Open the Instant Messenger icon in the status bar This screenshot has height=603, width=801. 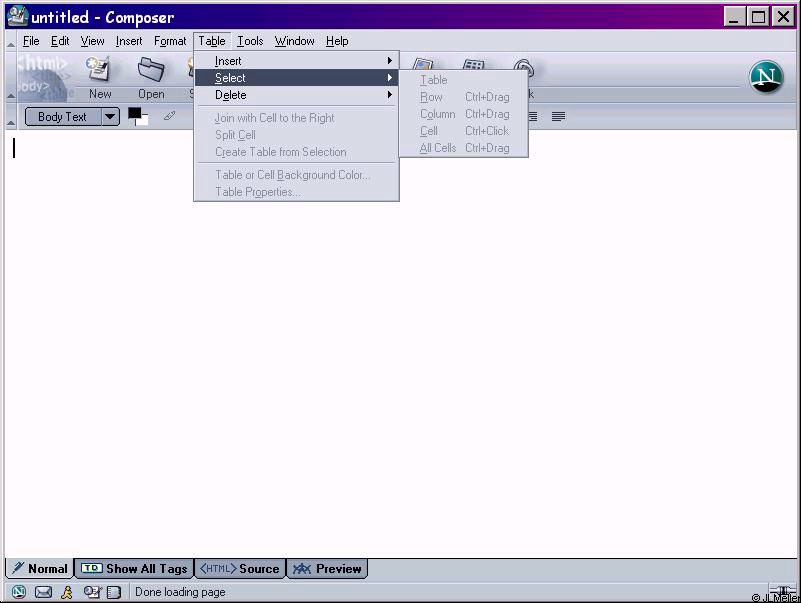pyautogui.click(x=67, y=592)
